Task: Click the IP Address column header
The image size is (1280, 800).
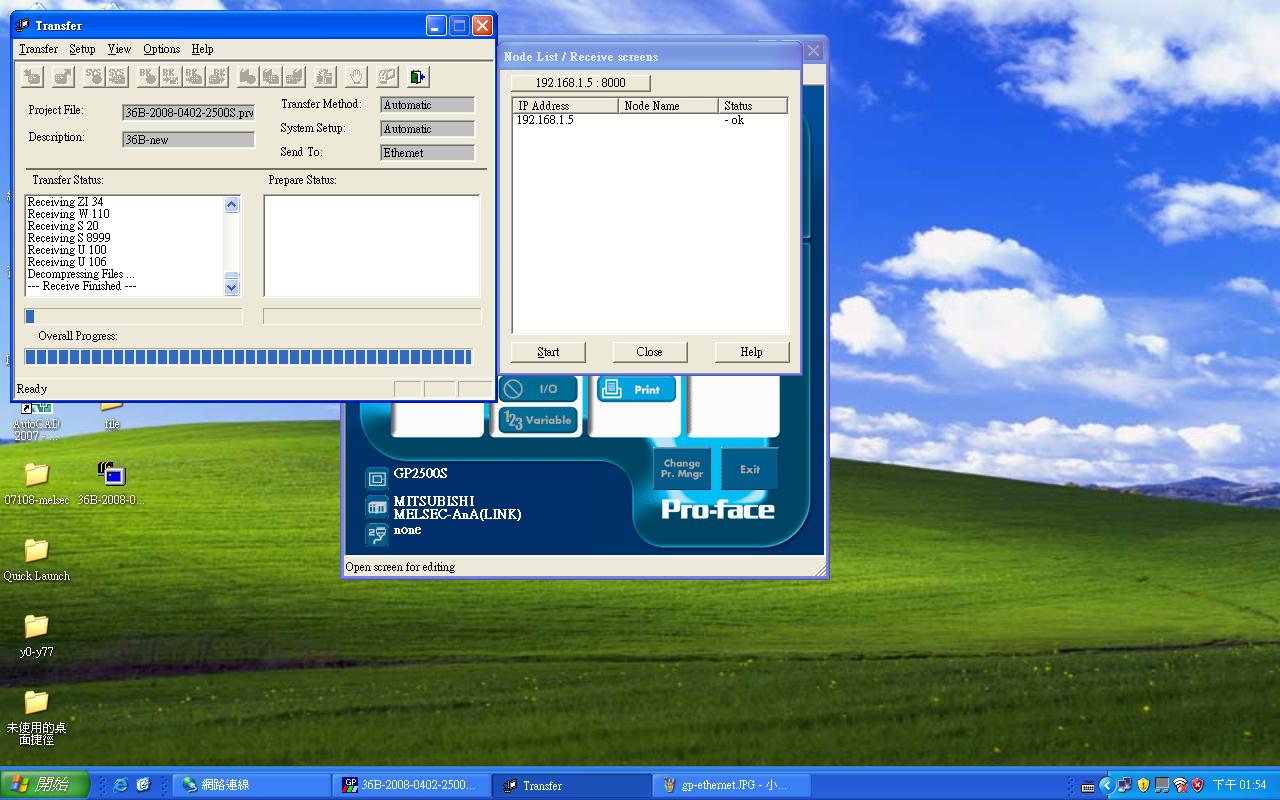Action: [564, 105]
